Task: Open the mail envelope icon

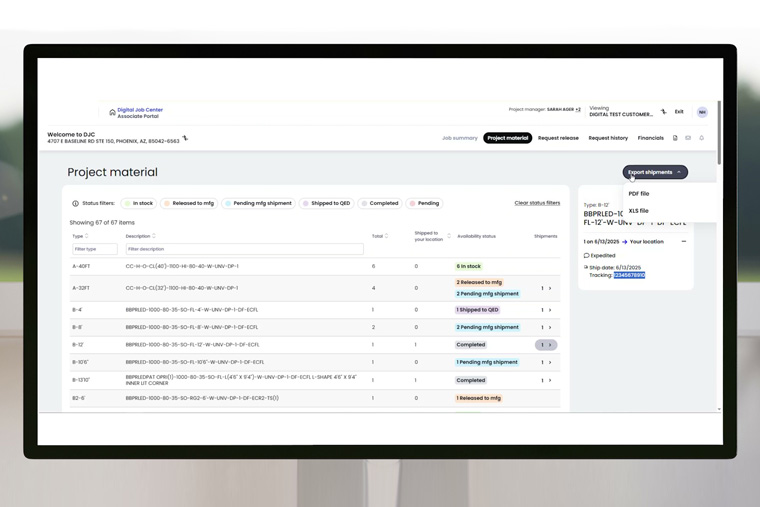Action: 688,138
